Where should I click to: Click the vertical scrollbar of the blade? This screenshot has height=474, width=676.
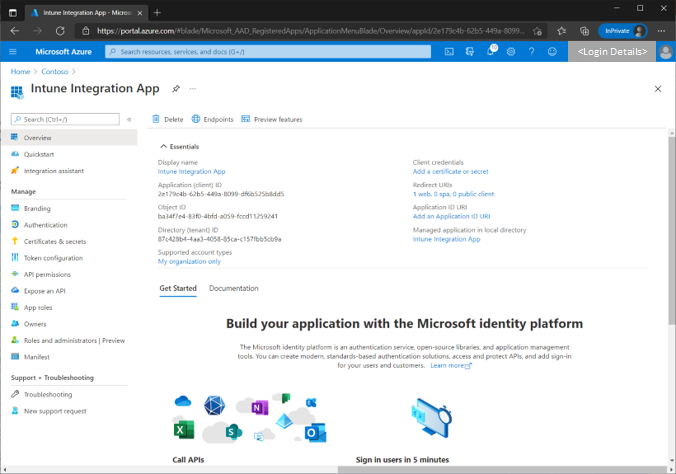click(671, 229)
